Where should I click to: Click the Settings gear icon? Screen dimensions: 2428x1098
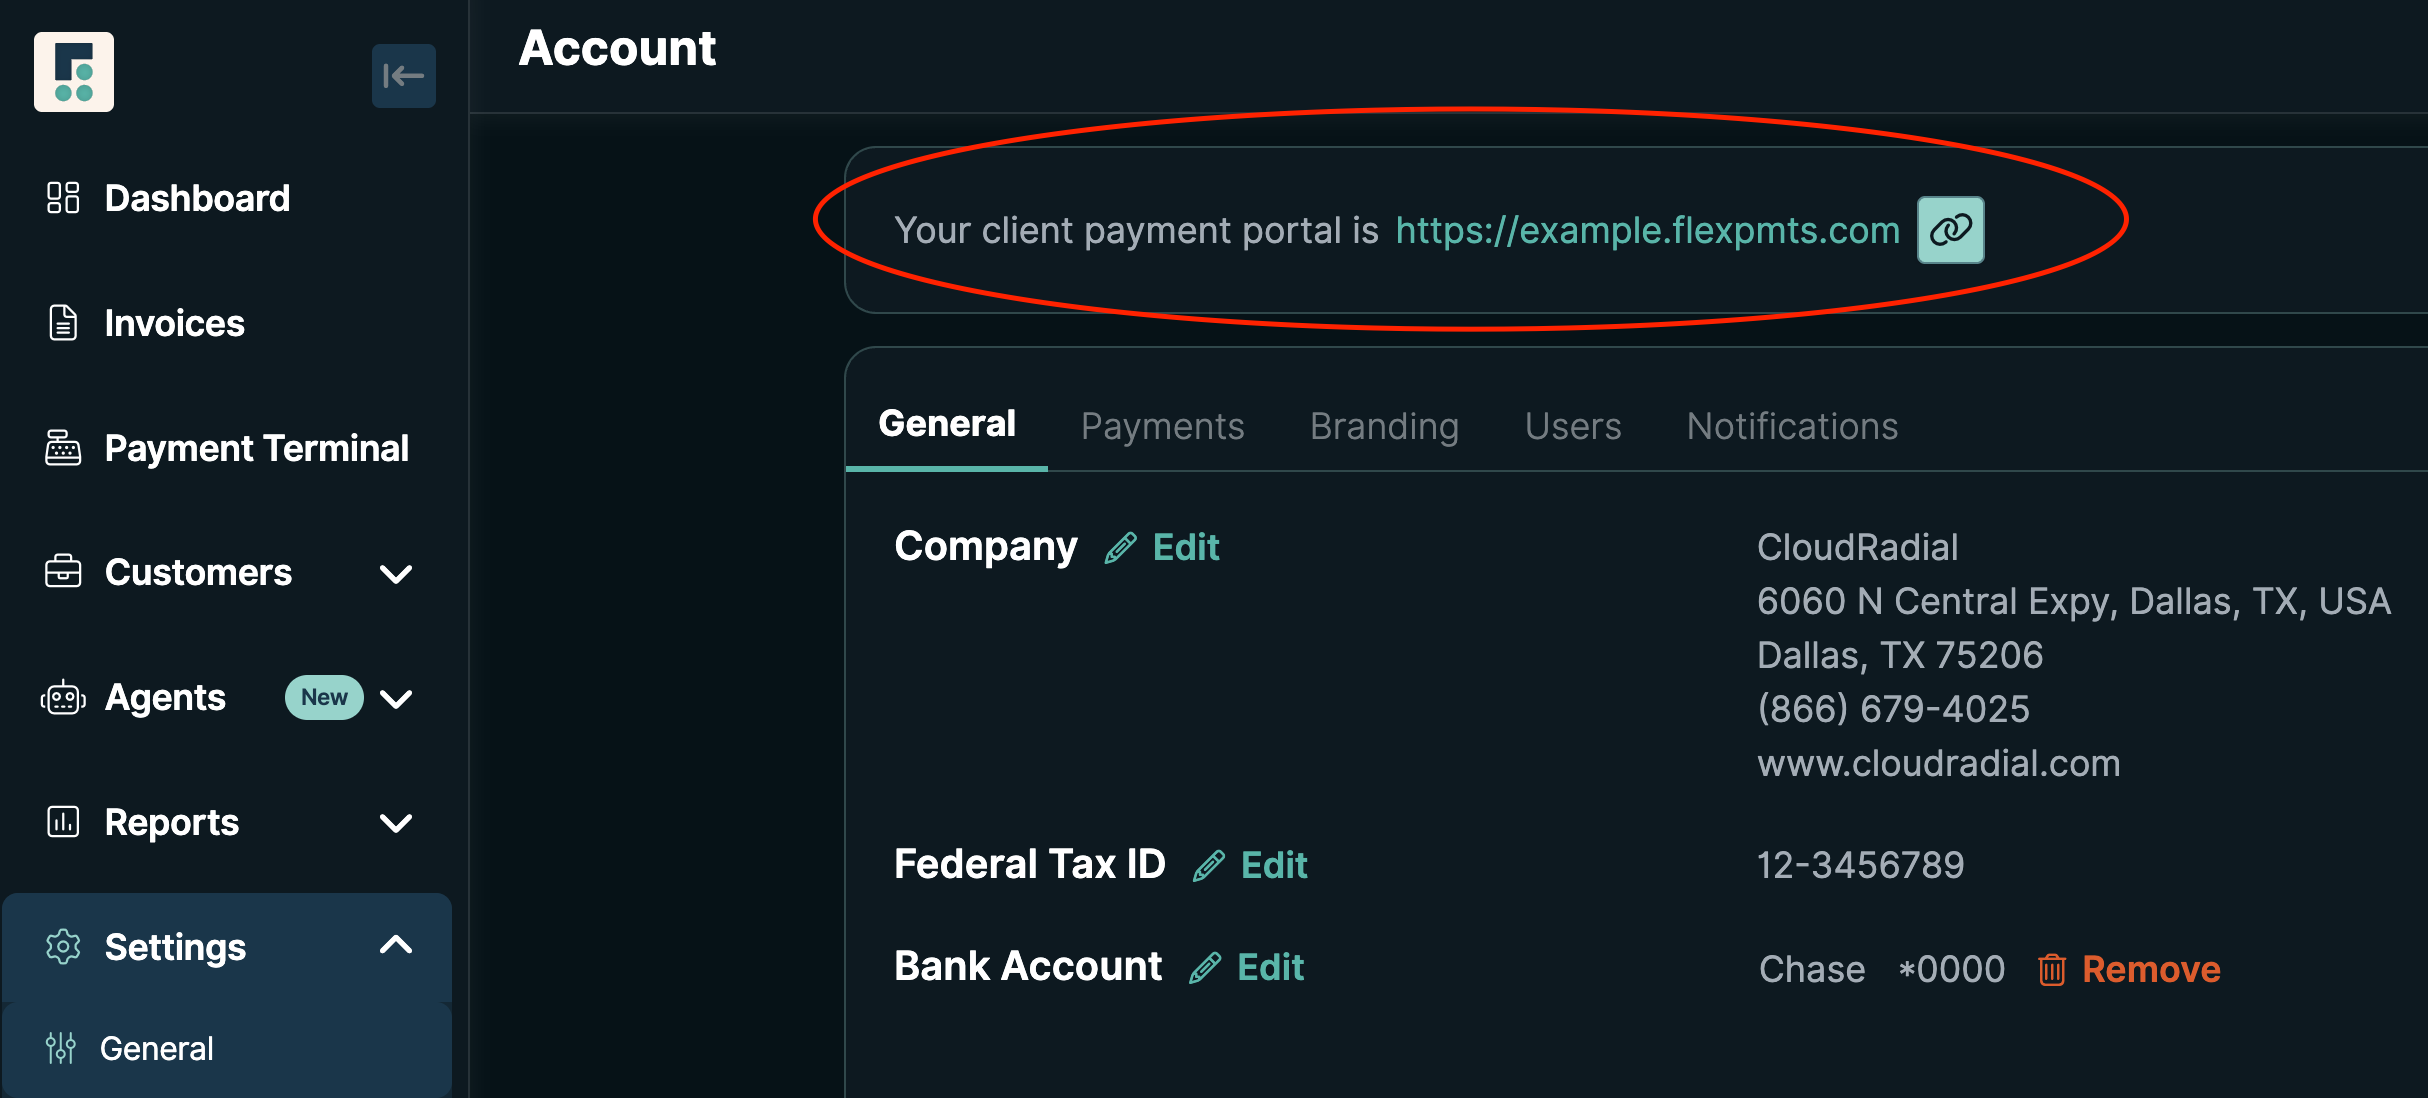63,947
